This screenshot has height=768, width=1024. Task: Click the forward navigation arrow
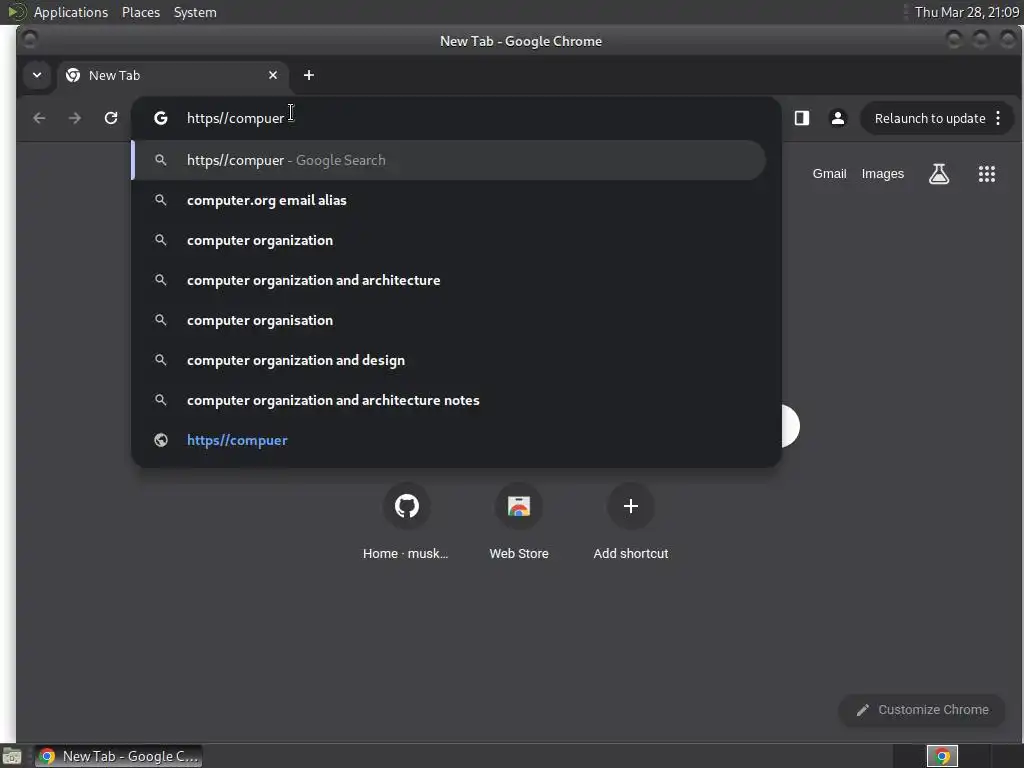click(75, 118)
